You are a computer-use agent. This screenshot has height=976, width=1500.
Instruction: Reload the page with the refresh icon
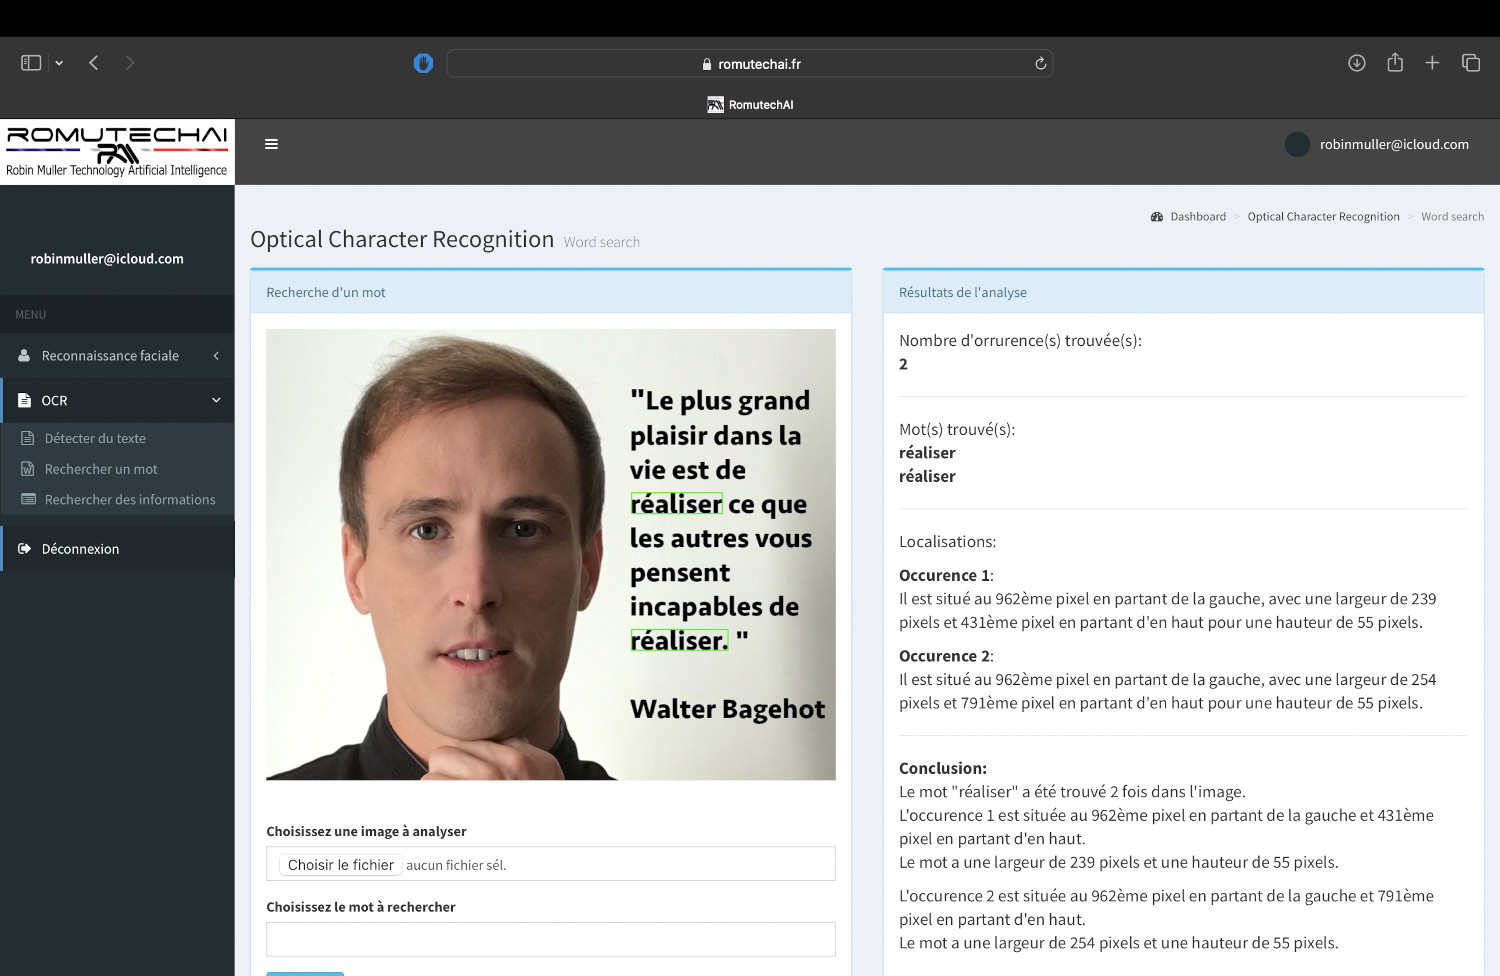(x=1040, y=64)
